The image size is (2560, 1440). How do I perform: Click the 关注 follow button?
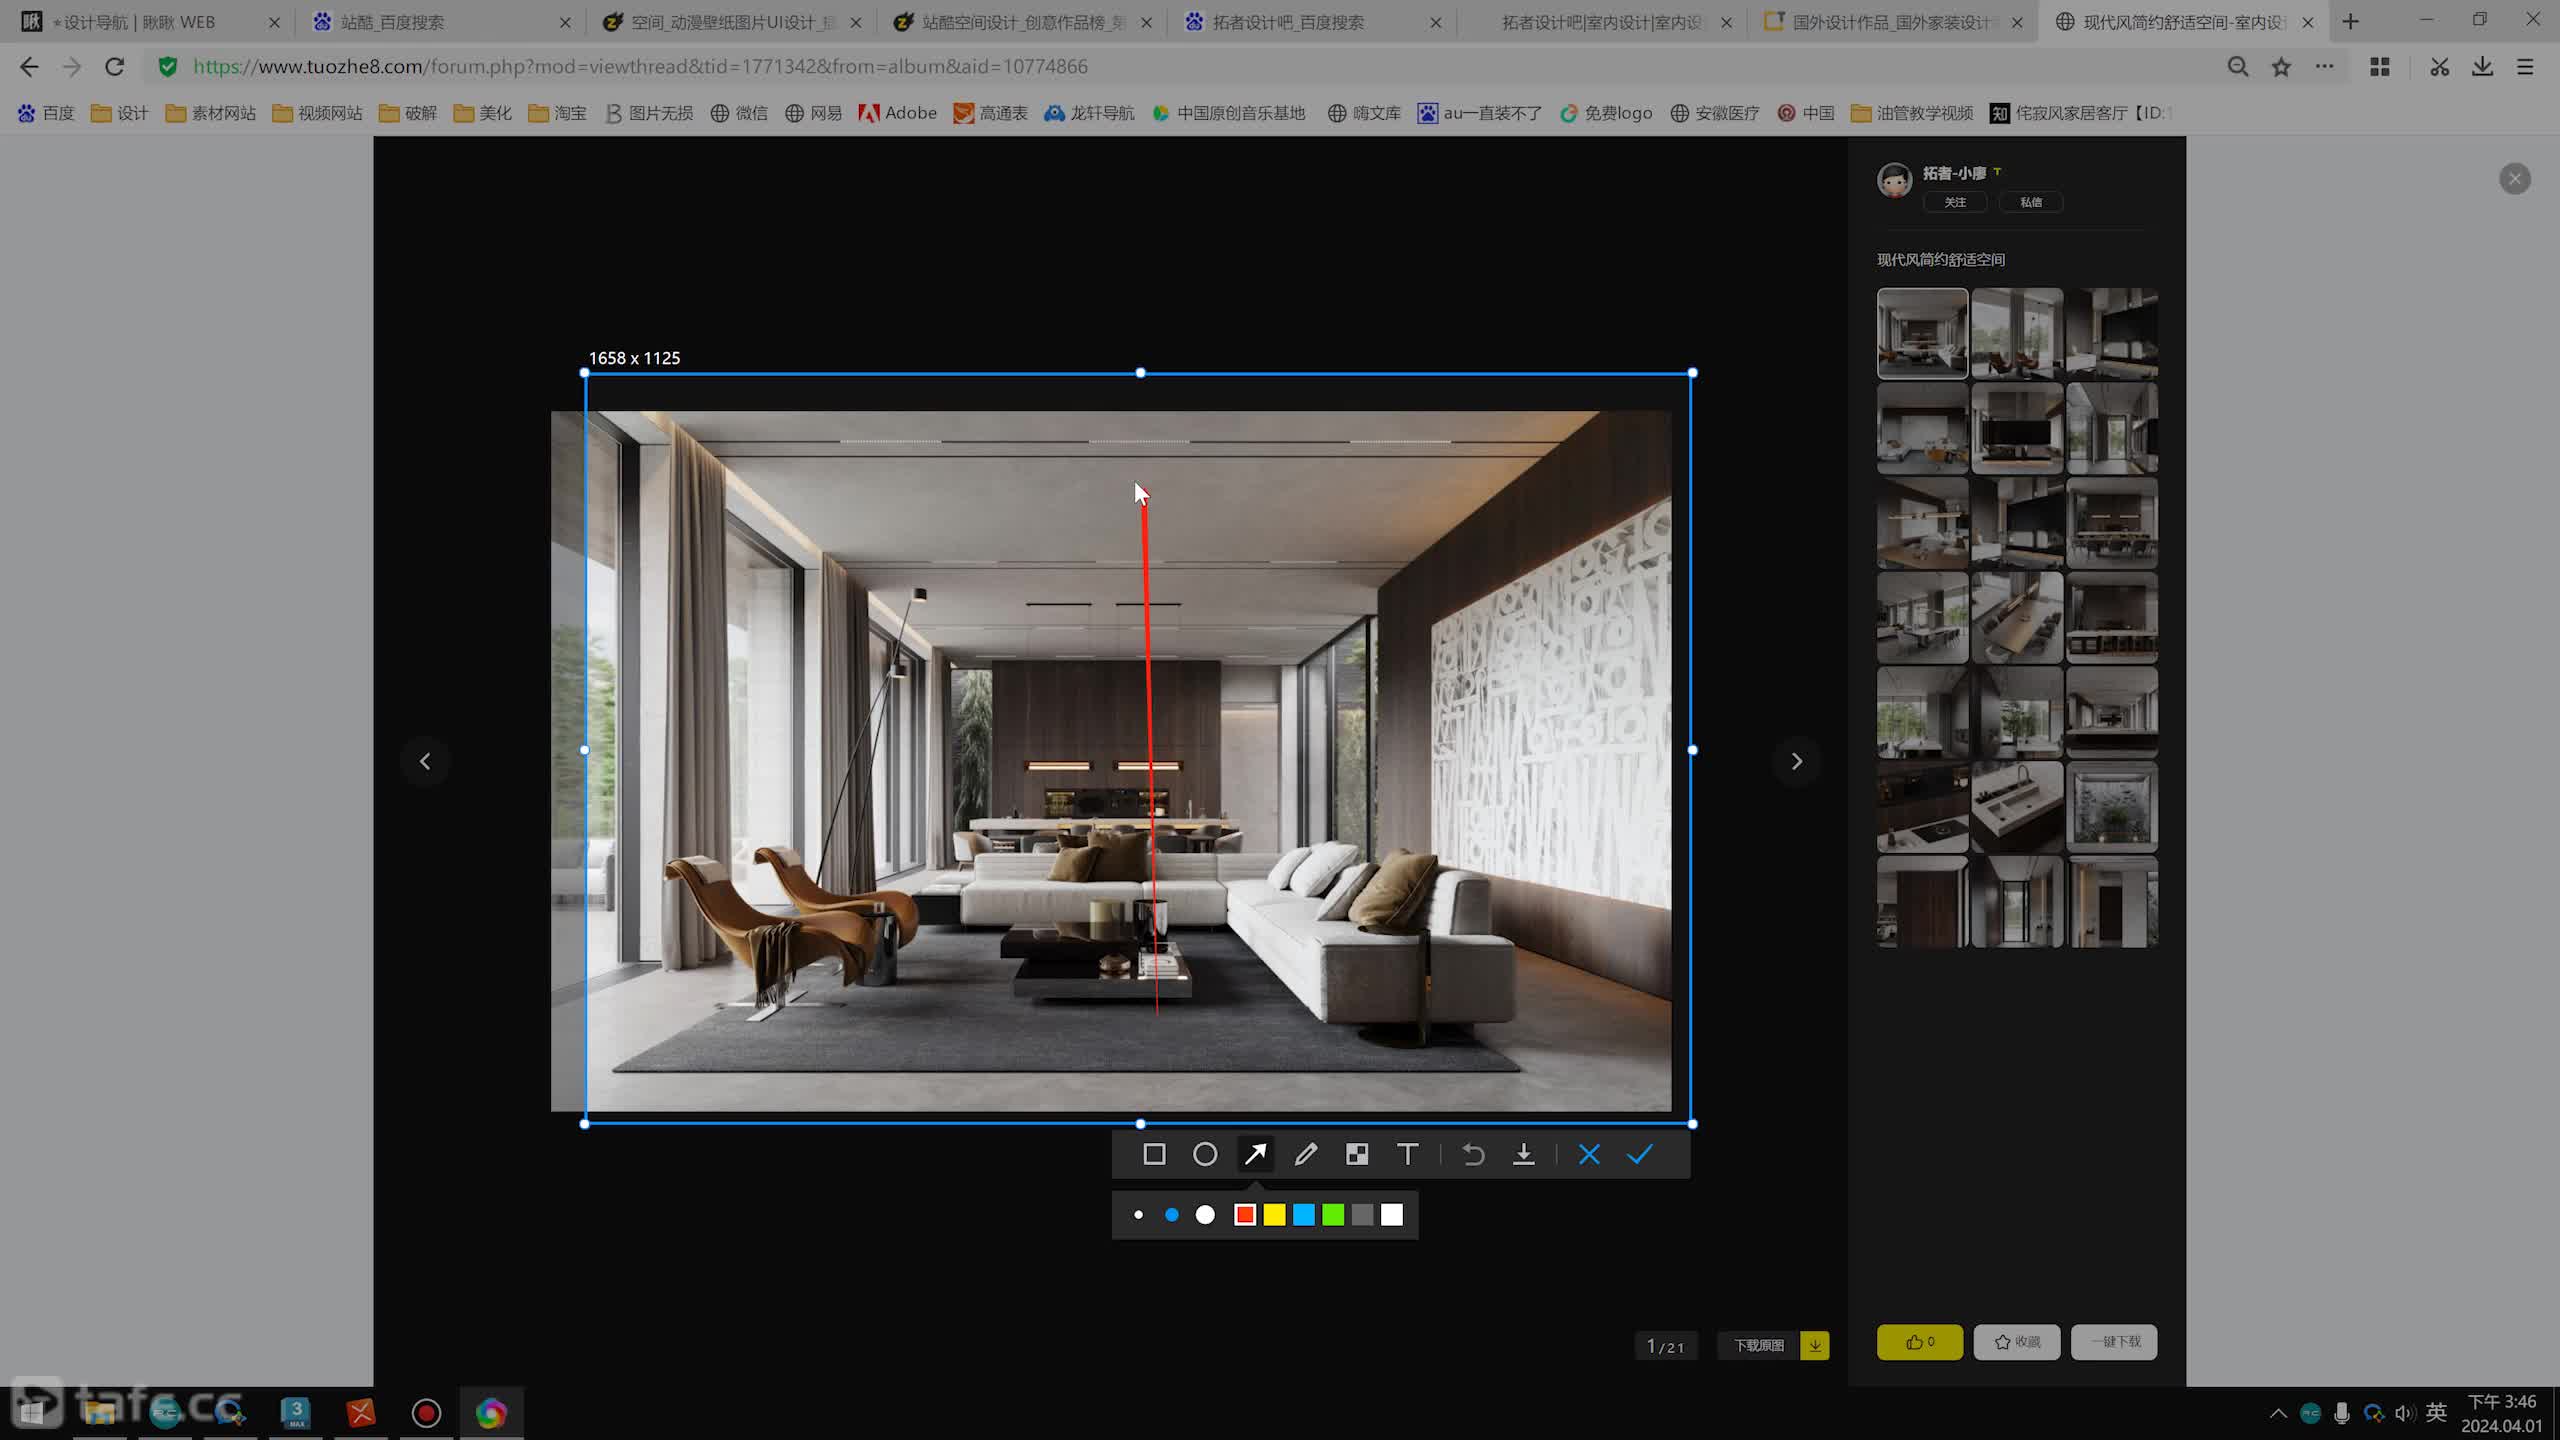[1955, 202]
